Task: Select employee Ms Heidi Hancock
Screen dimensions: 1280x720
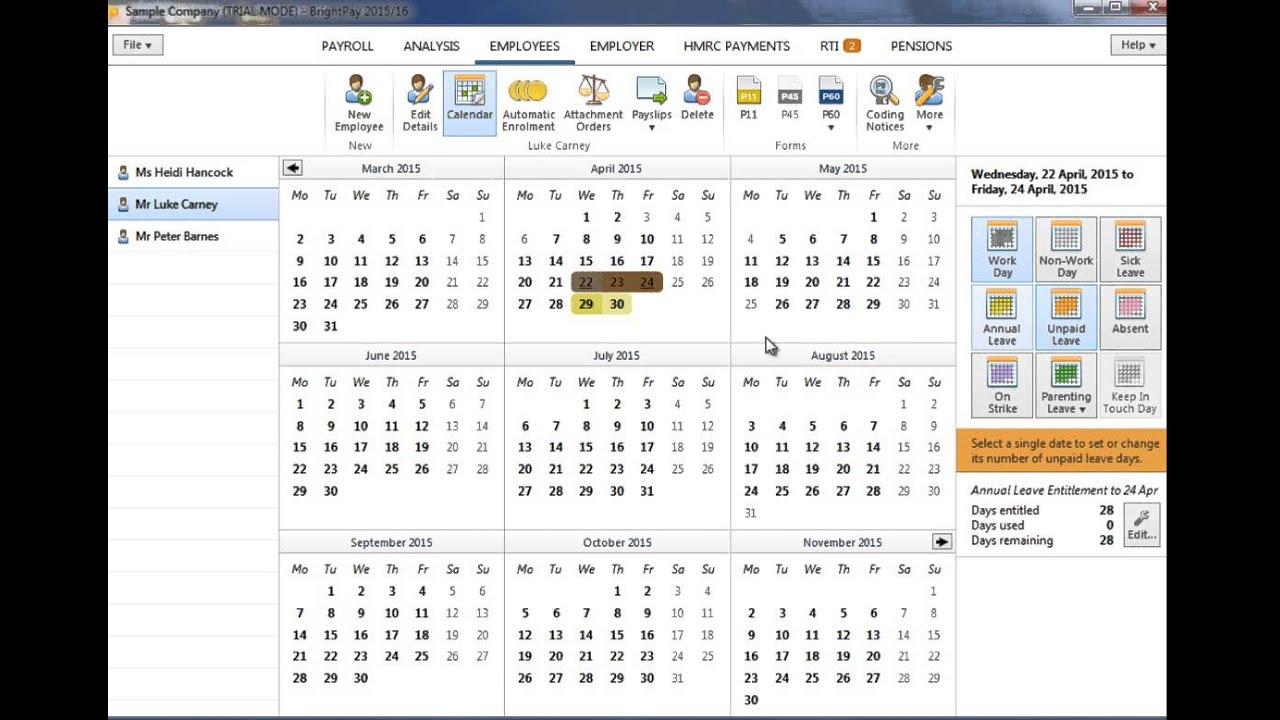Action: [x=193, y=172]
